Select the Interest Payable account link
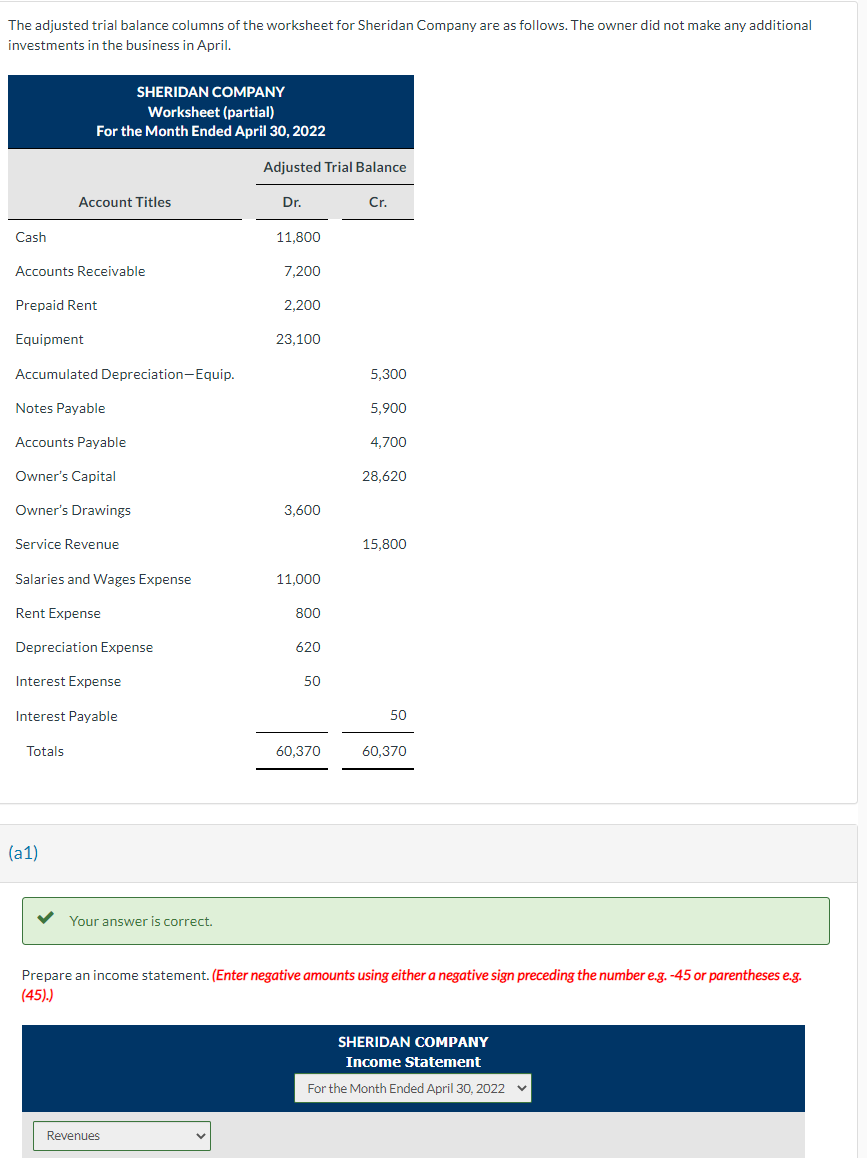This screenshot has height=1158, width=867. [x=66, y=715]
